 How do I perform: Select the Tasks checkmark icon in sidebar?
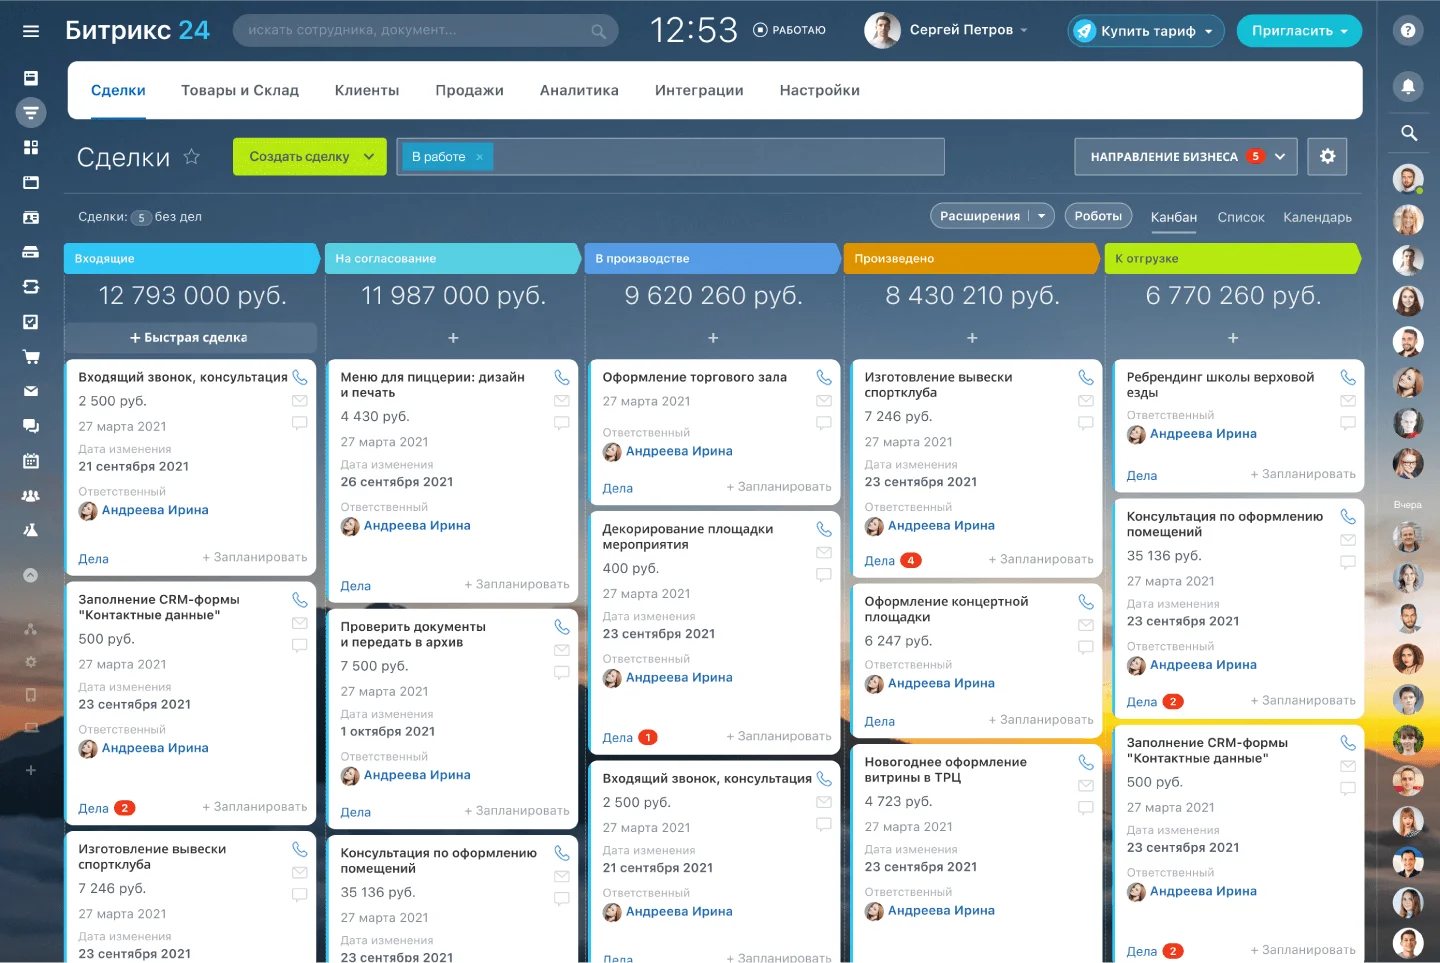tap(30, 321)
